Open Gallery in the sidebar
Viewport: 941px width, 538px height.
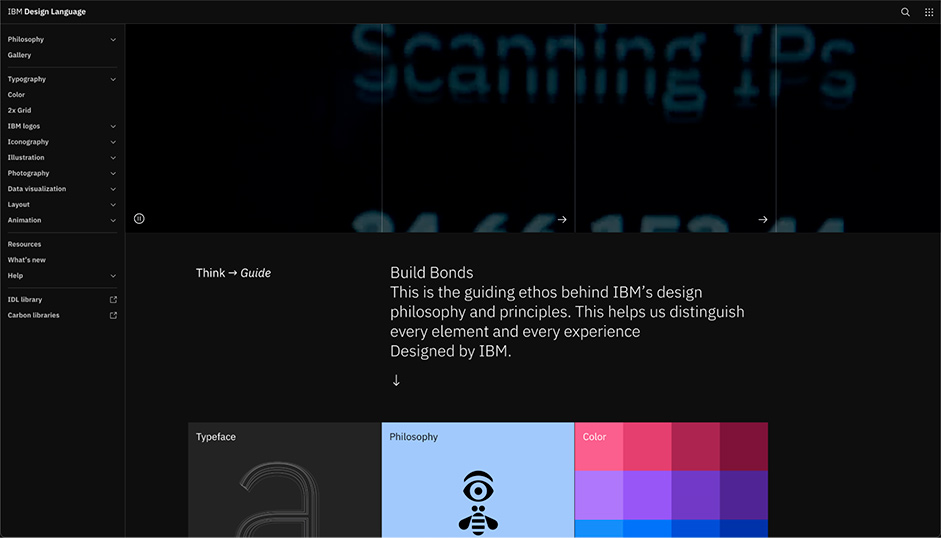(x=19, y=55)
